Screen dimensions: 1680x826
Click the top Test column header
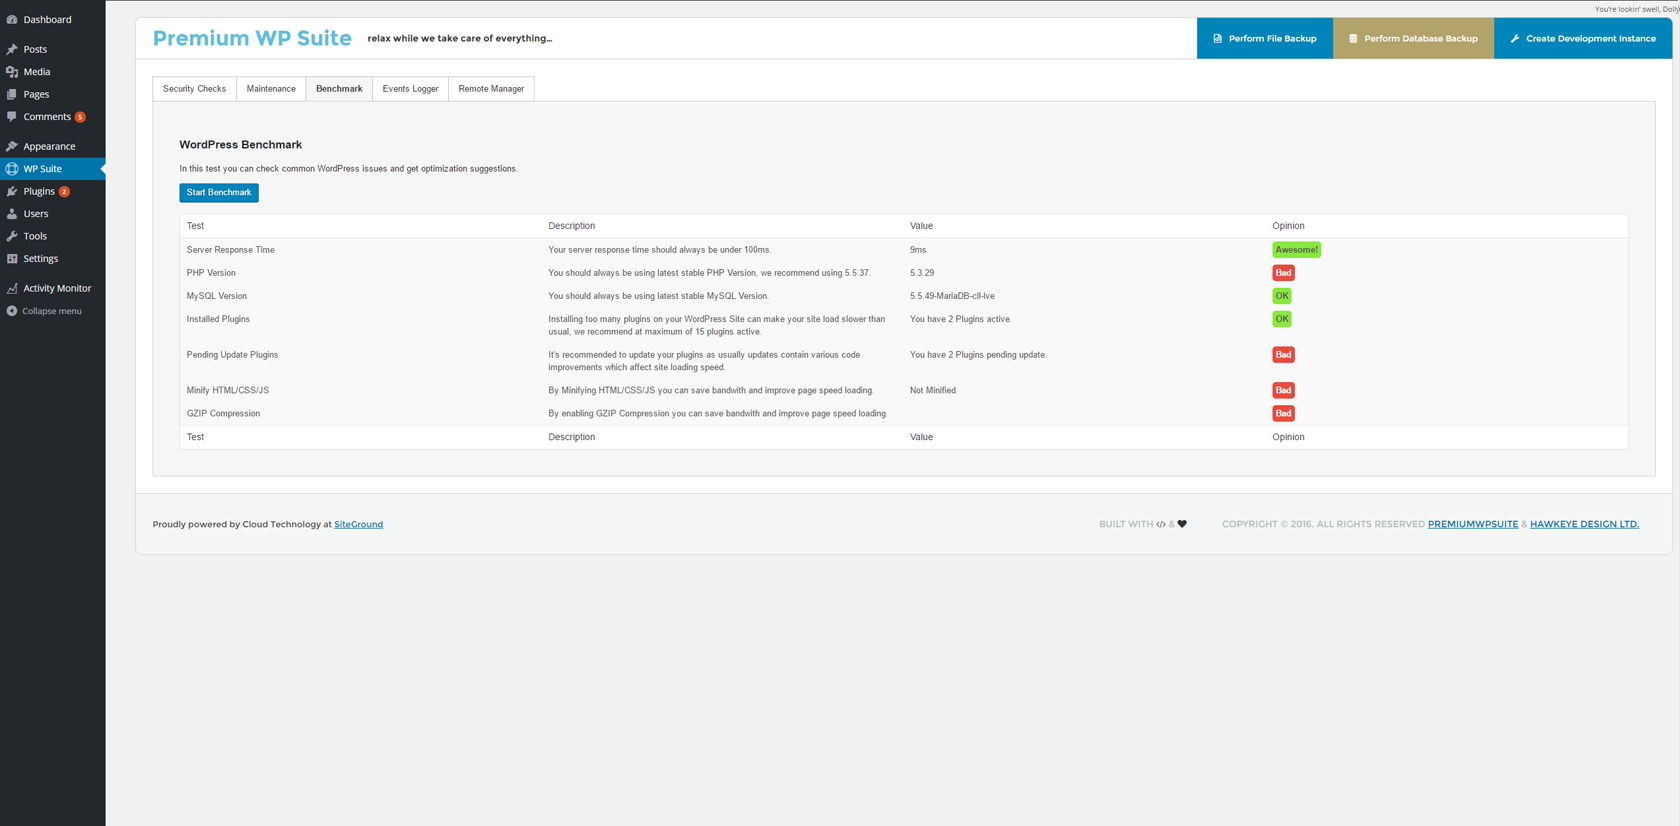195,226
